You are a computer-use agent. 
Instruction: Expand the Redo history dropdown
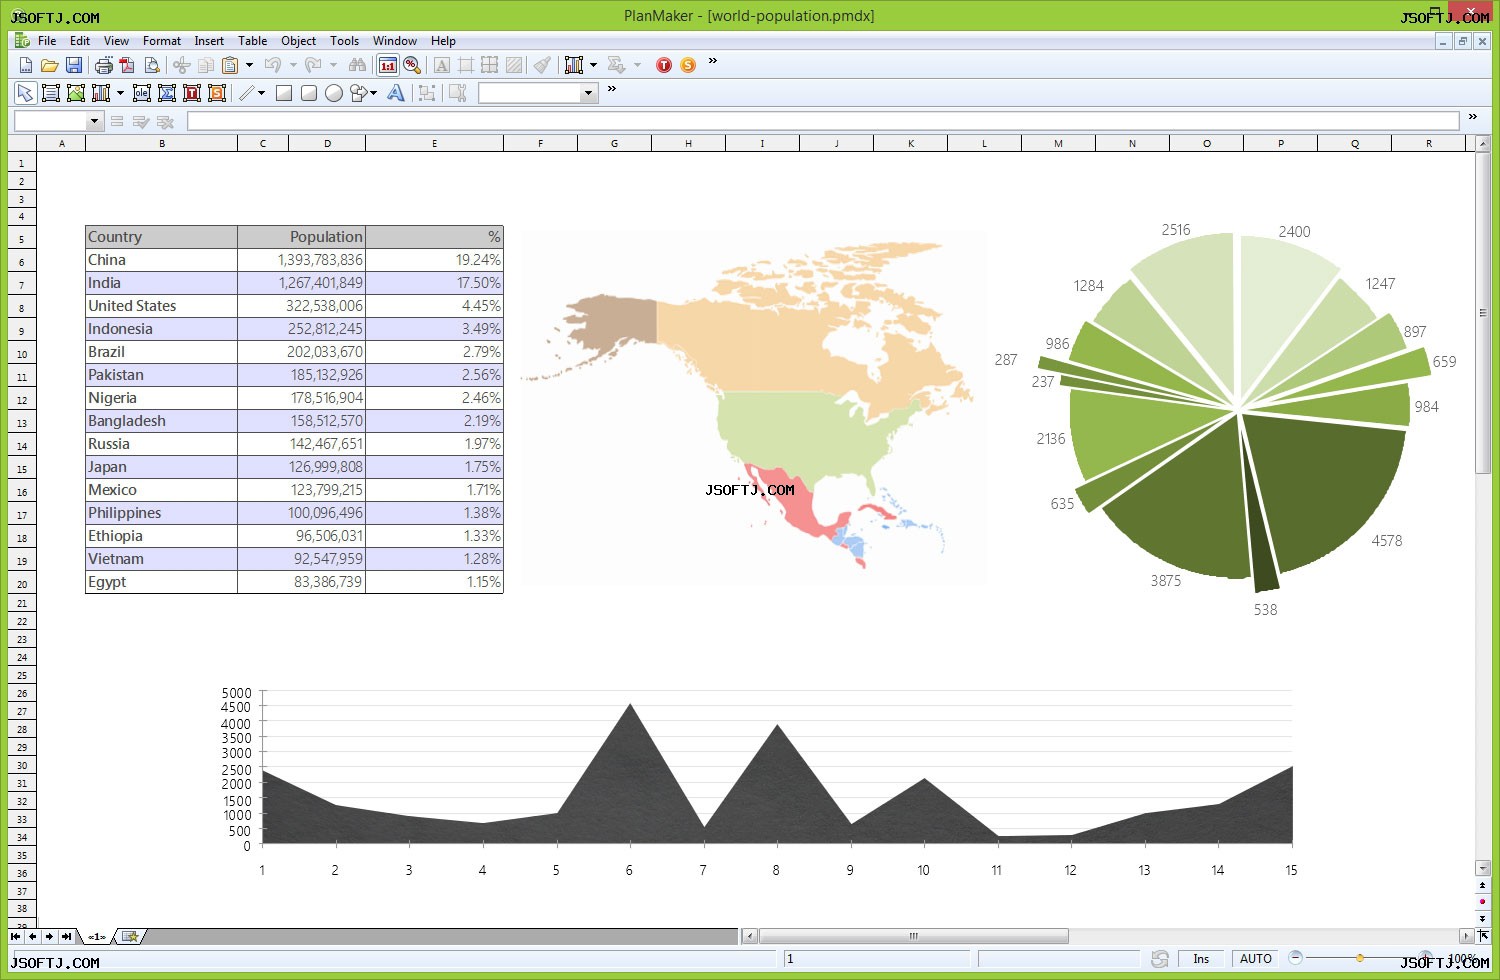coord(333,65)
